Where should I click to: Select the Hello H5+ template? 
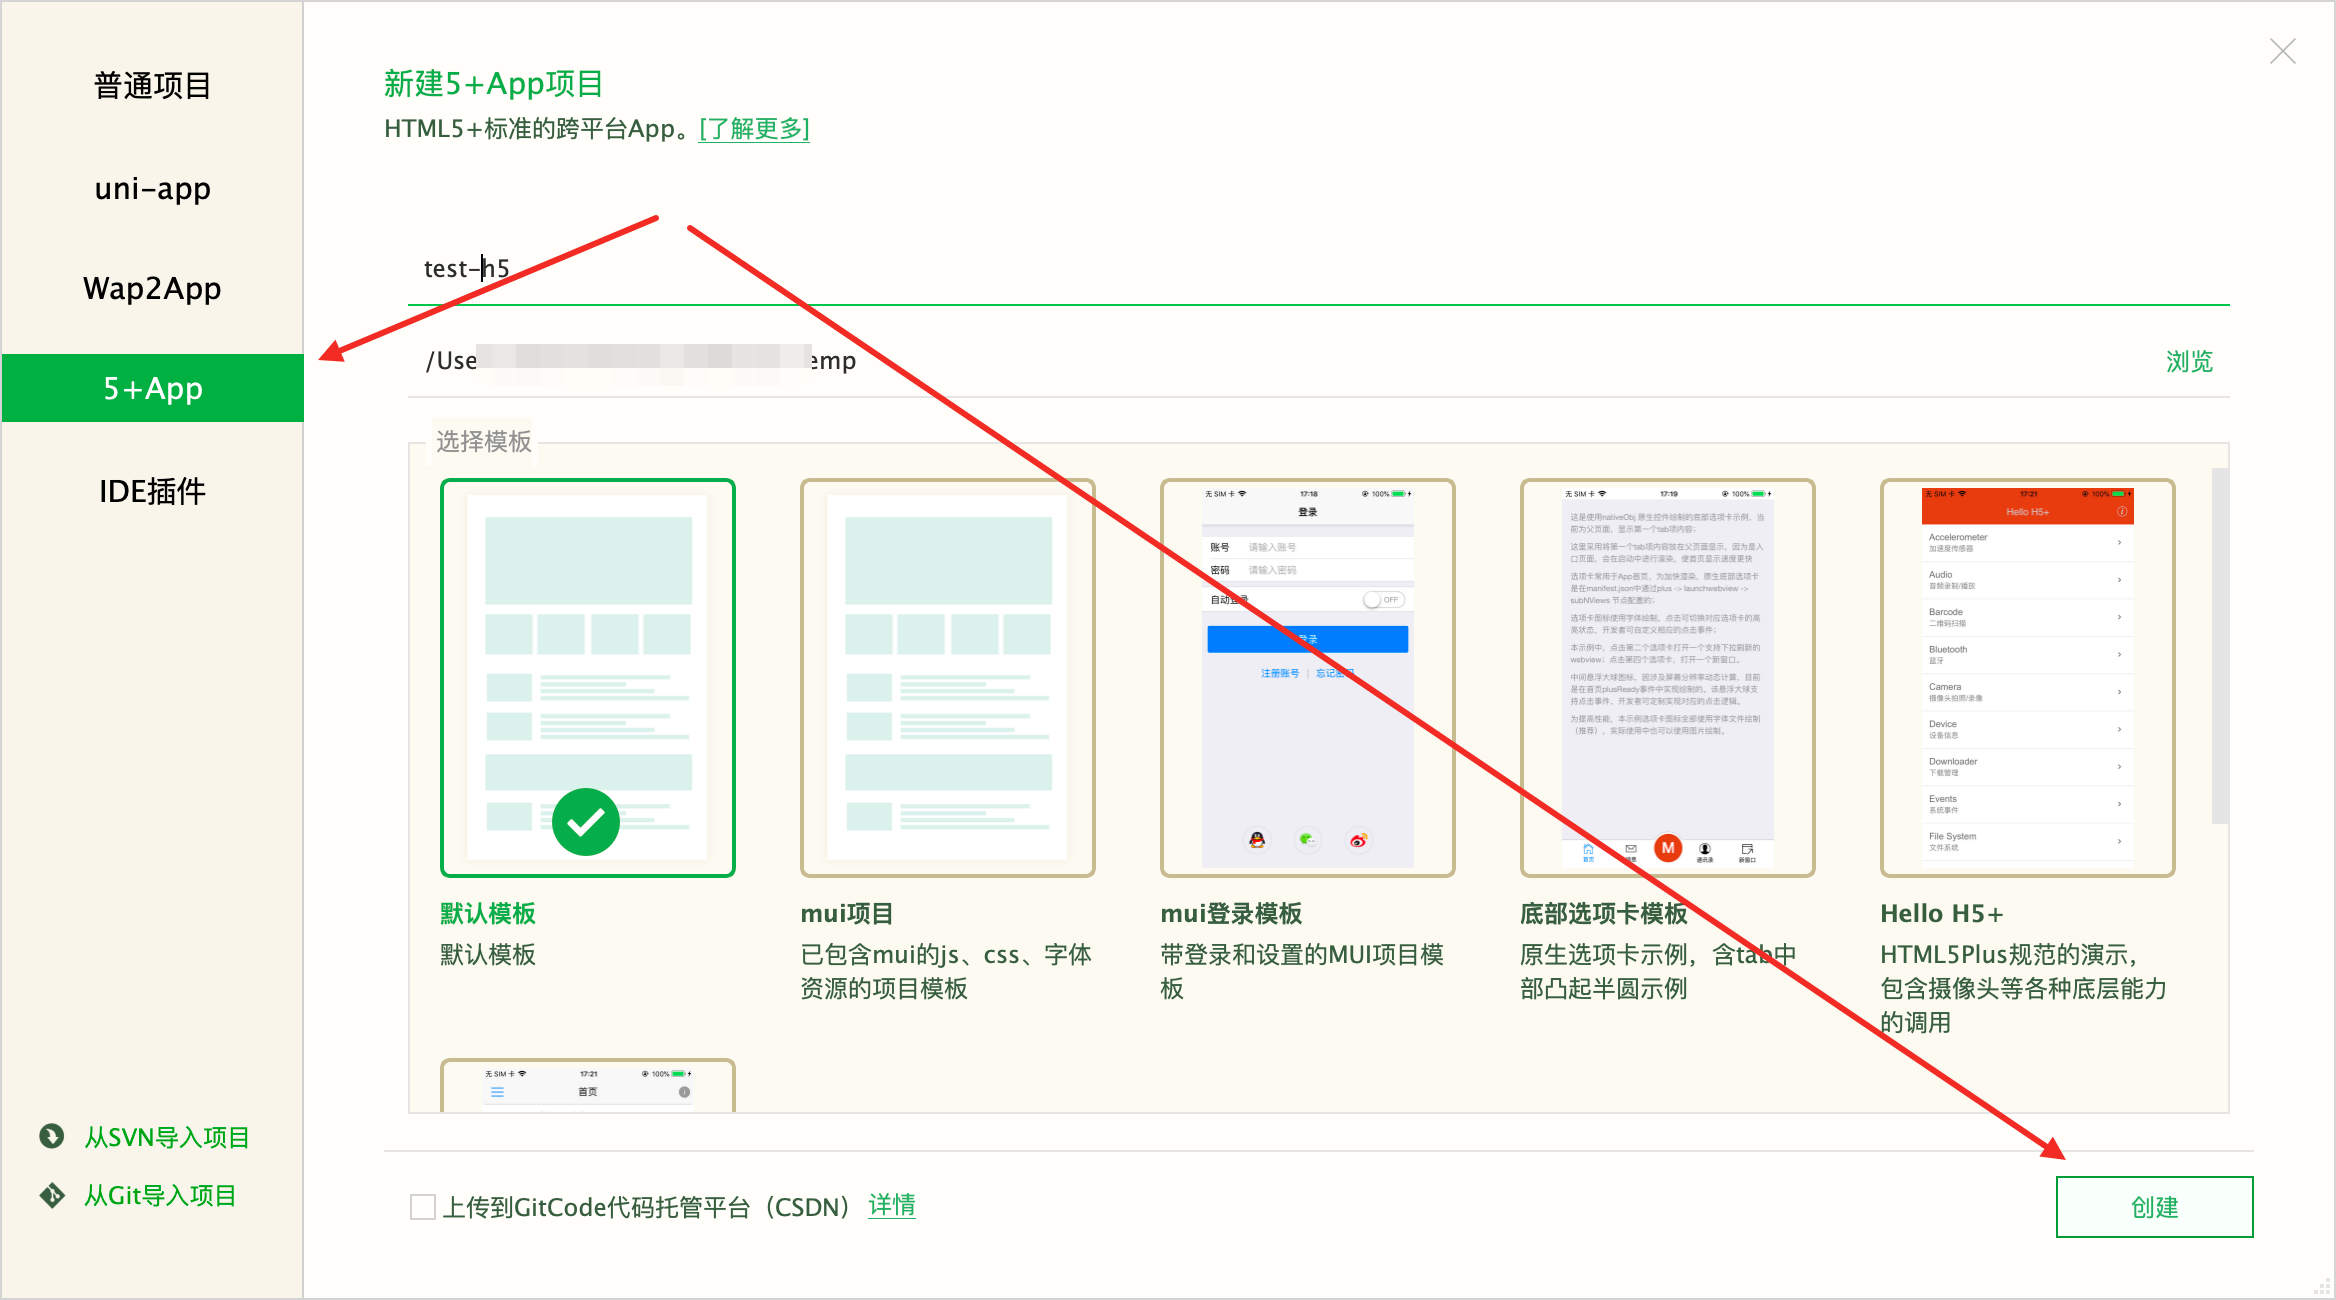click(x=2027, y=678)
